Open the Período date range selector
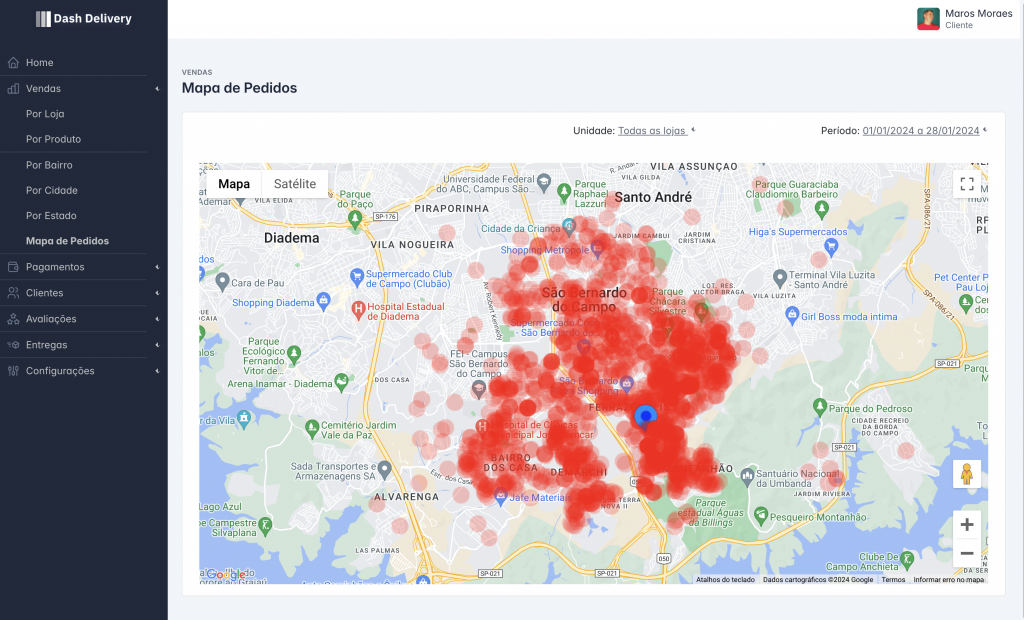Screen dimensions: 1024x620 coord(921,130)
